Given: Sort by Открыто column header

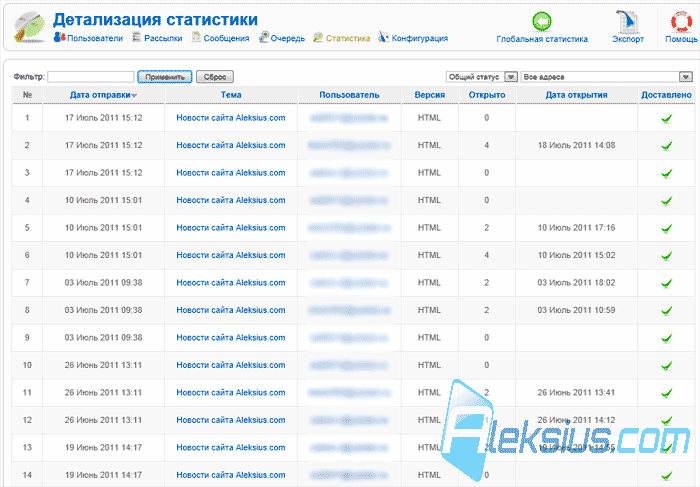Looking at the screenshot, I should pyautogui.click(x=487, y=95).
